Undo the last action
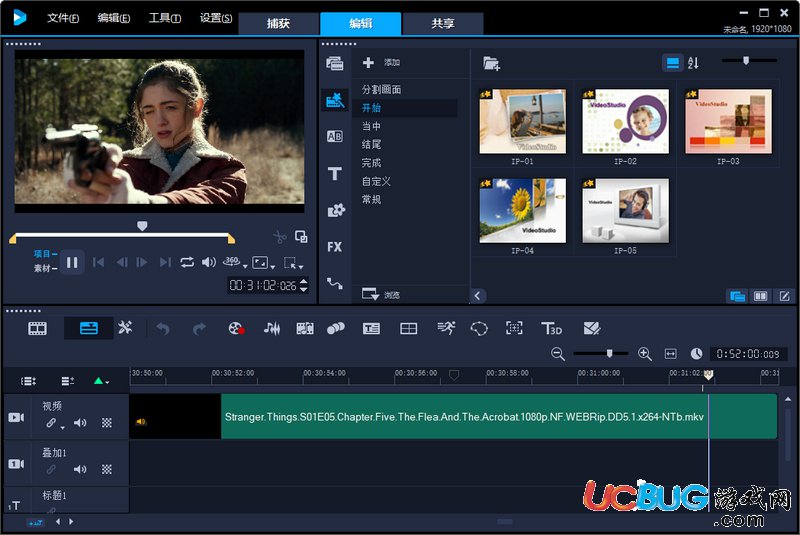The height and width of the screenshot is (535, 800). [163, 328]
